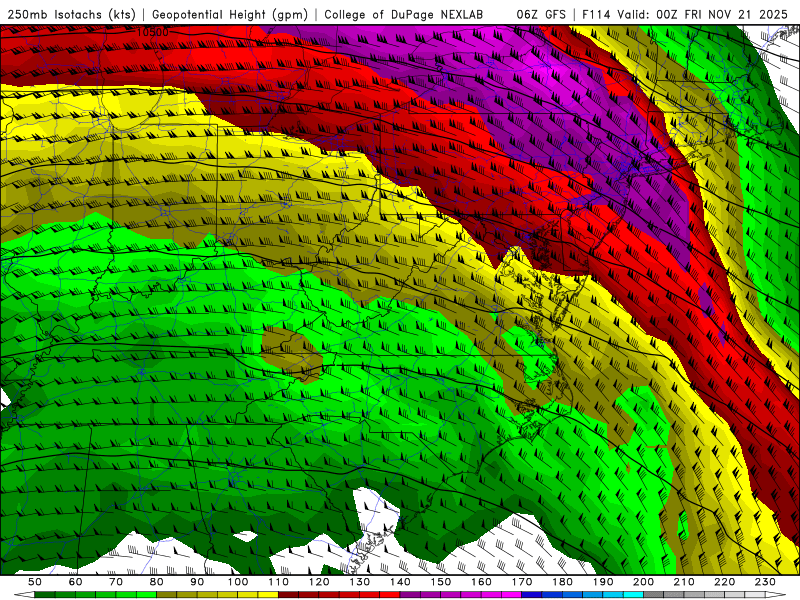Viewport: 800px width, 600px height.
Task: Click the 'Geopotential Height (gpm)' header text
Action: pyautogui.click(x=230, y=14)
